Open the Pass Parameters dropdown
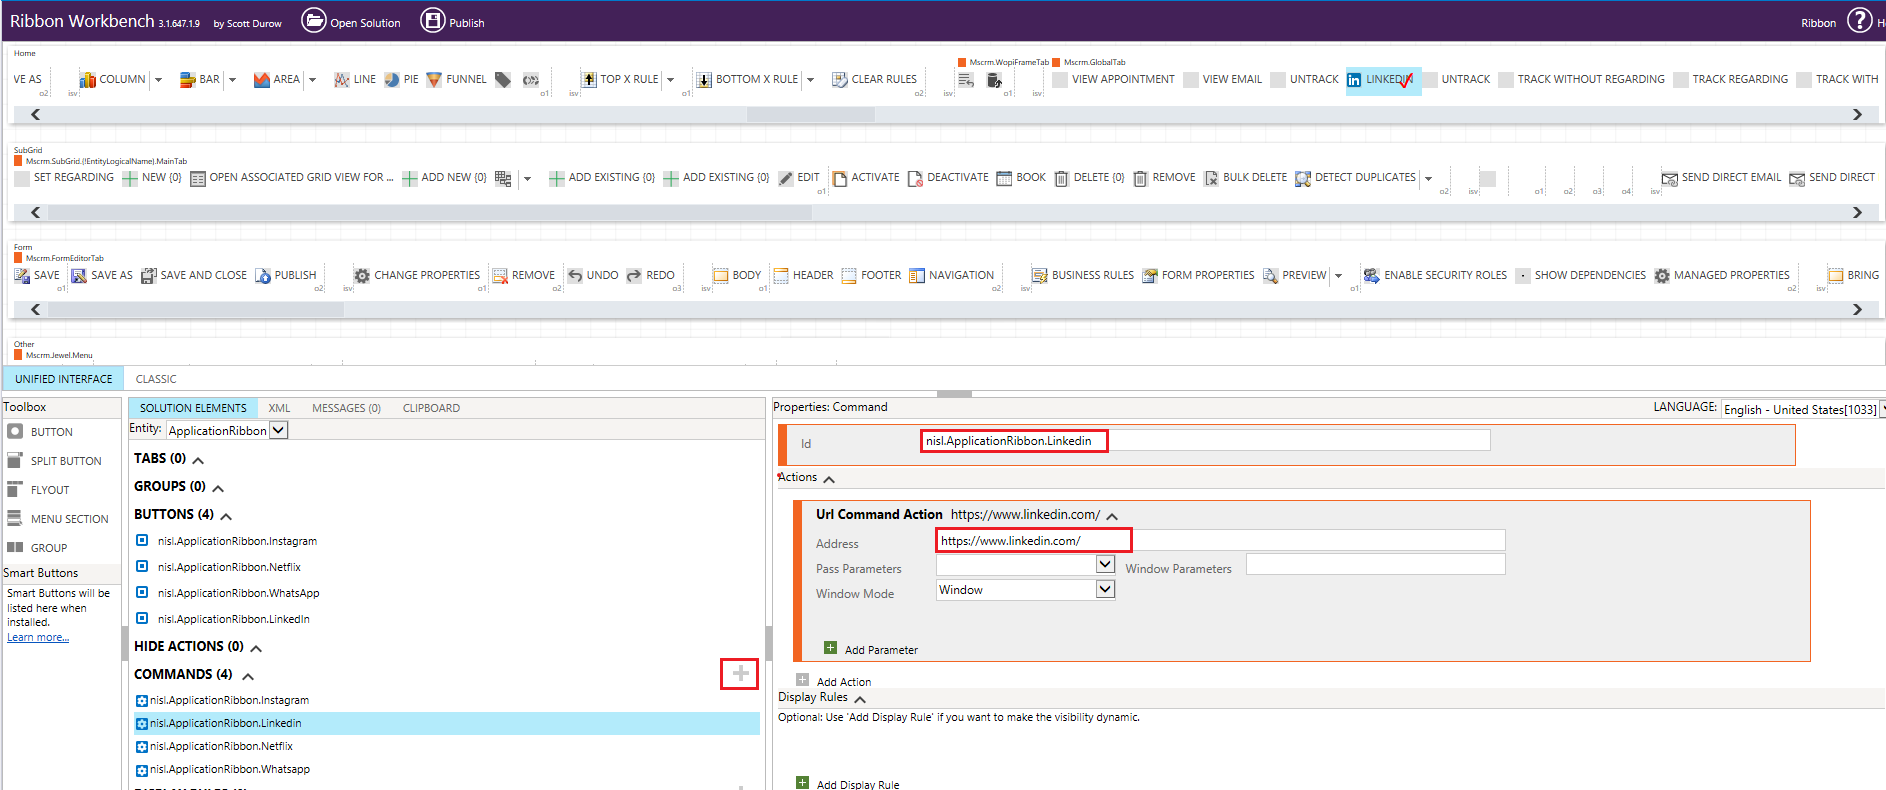Image resolution: width=1886 pixels, height=790 pixels. [1105, 564]
